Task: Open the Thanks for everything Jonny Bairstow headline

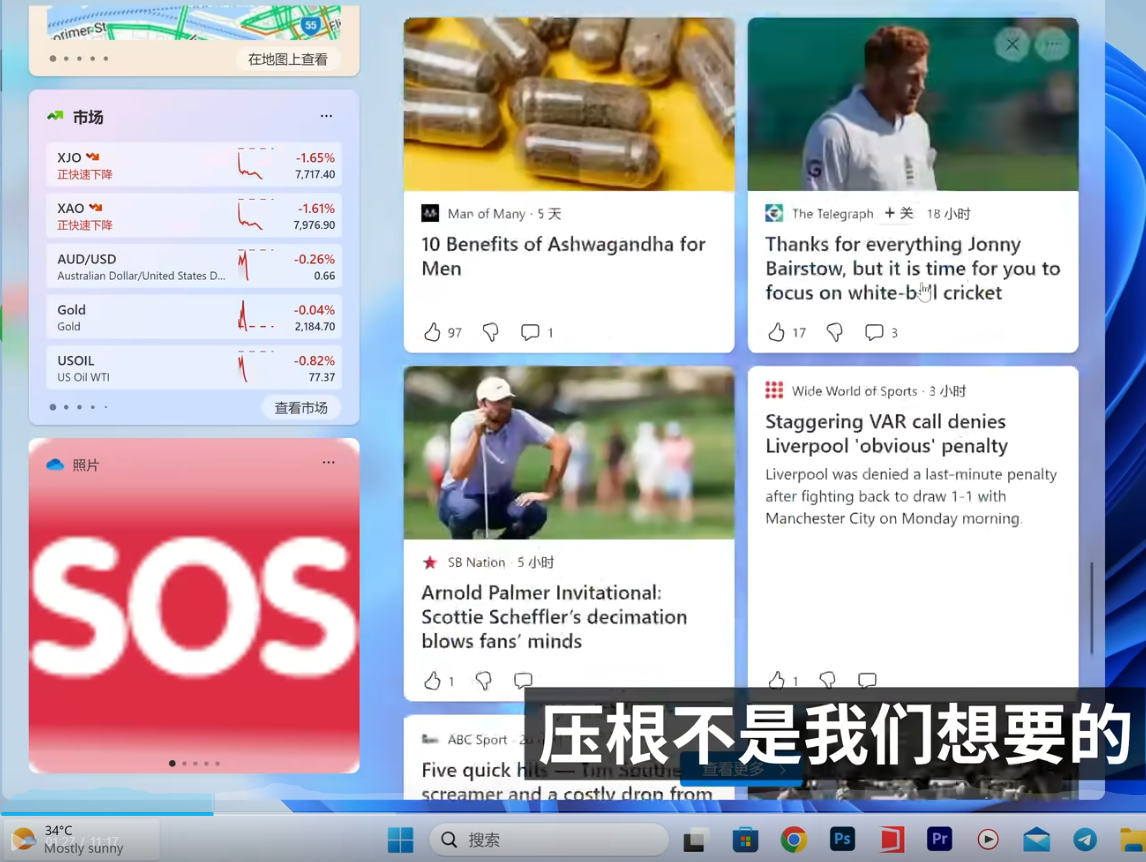Action: click(x=913, y=268)
